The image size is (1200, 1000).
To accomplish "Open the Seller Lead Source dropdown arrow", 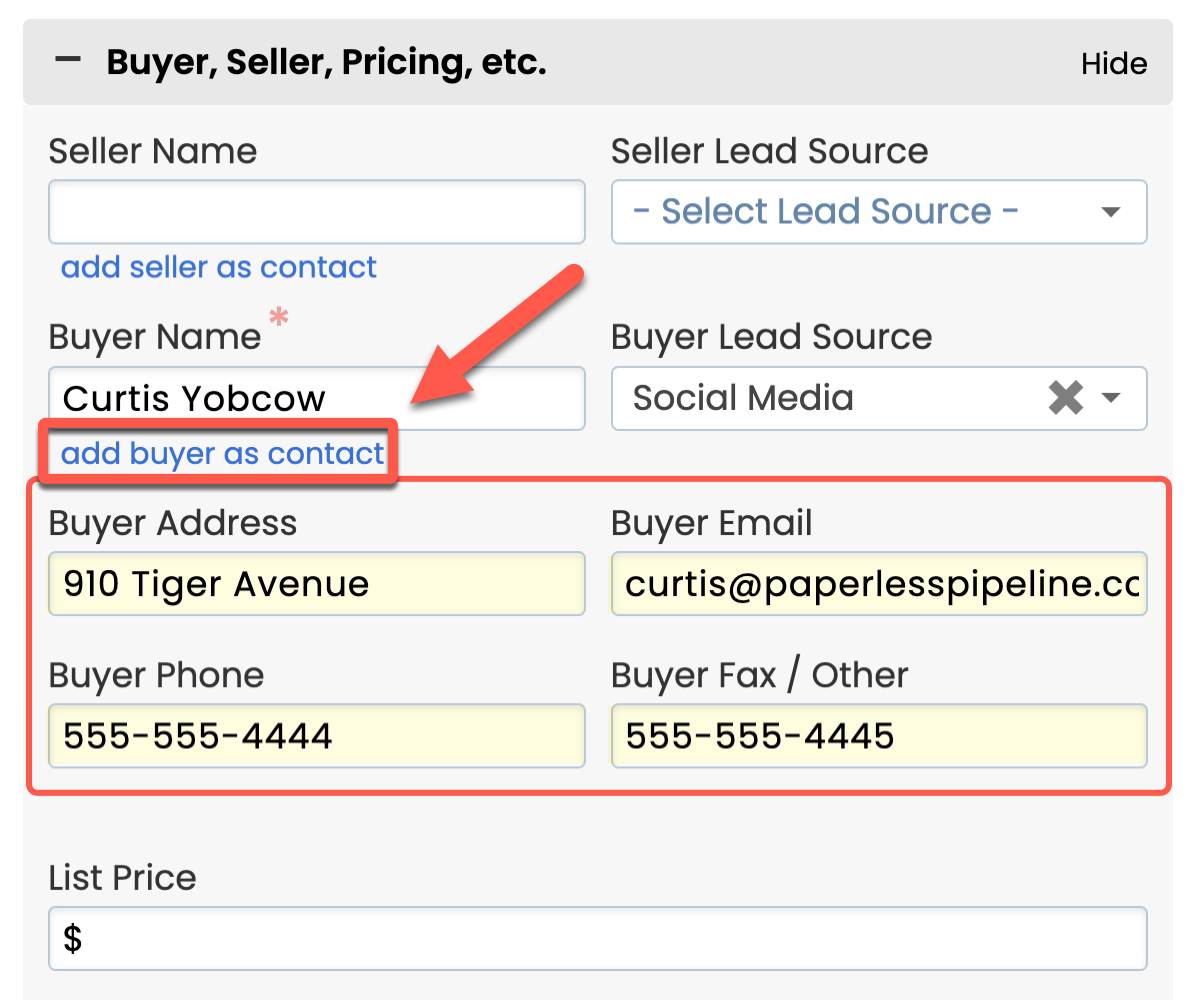I will click(1109, 212).
